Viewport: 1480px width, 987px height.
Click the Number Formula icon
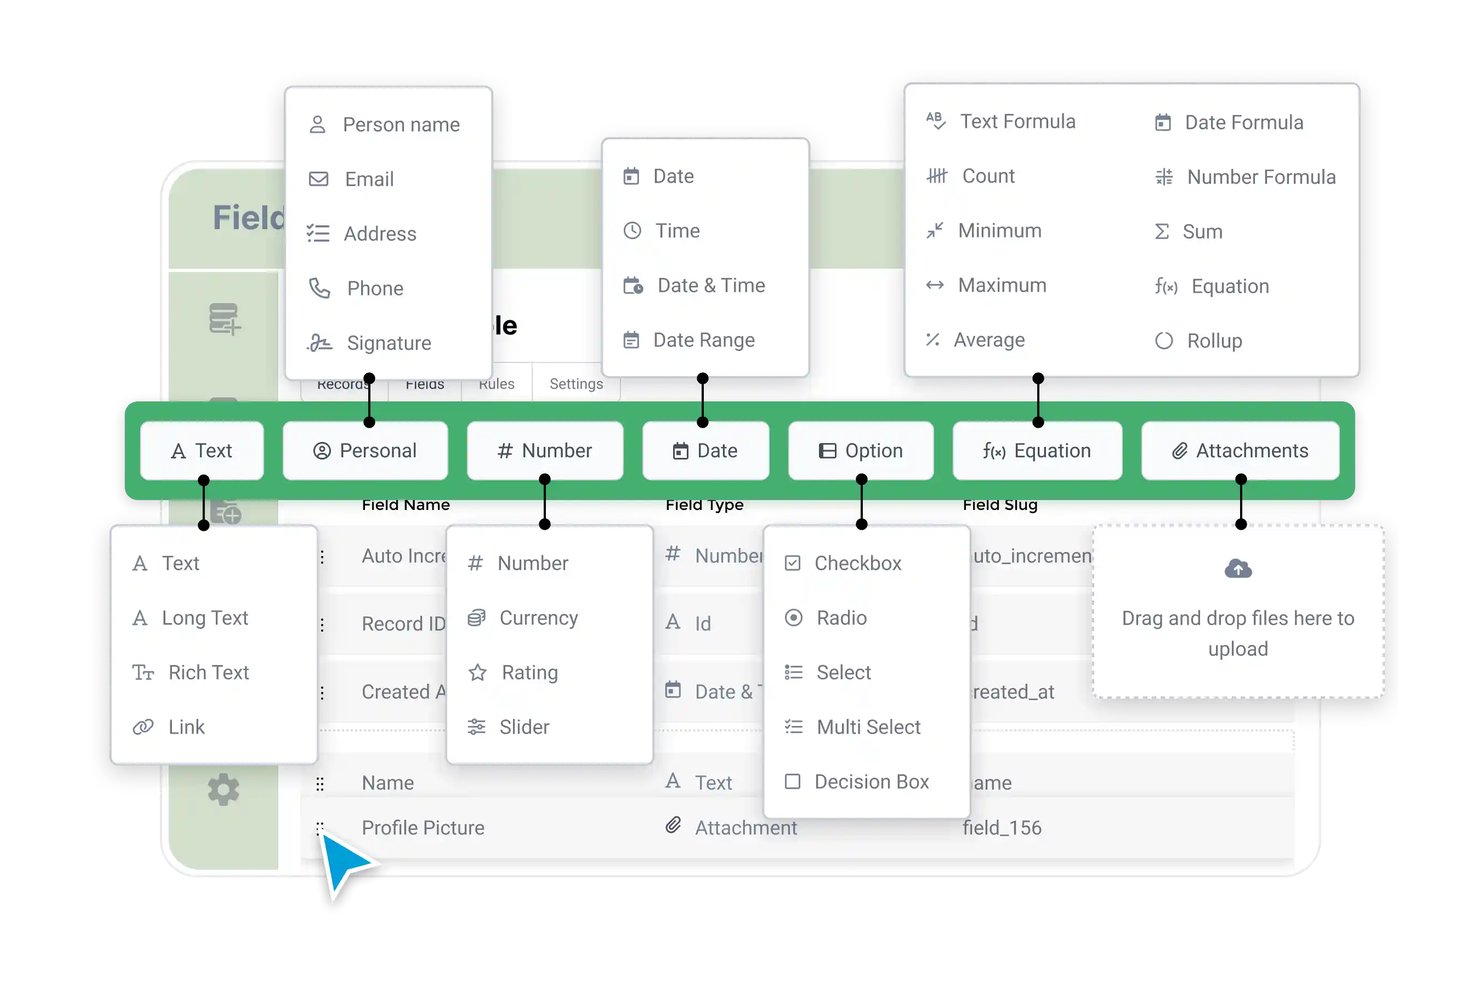(1164, 177)
